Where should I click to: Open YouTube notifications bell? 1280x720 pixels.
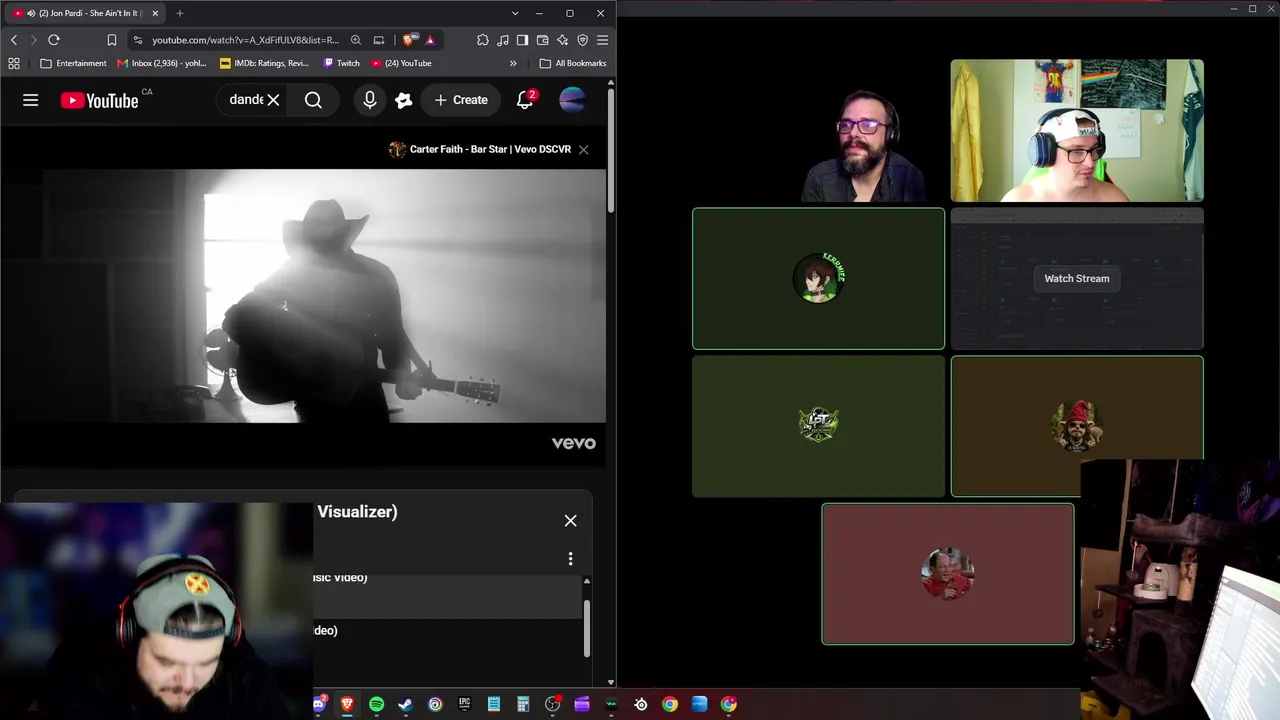(x=525, y=100)
